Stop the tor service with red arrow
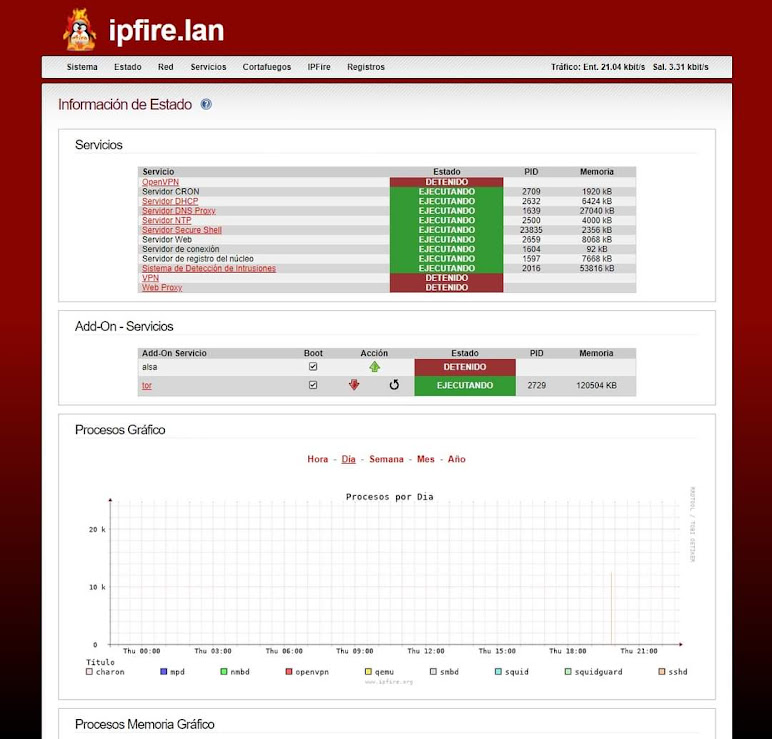This screenshot has width=772, height=739. pyautogui.click(x=354, y=385)
